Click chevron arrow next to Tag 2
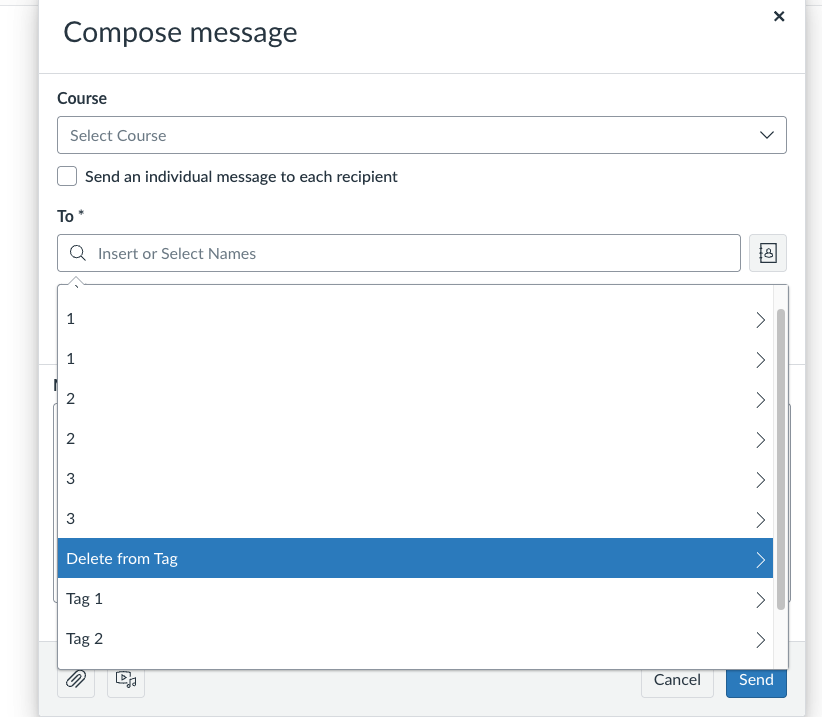The height and width of the screenshot is (717, 822). 761,639
